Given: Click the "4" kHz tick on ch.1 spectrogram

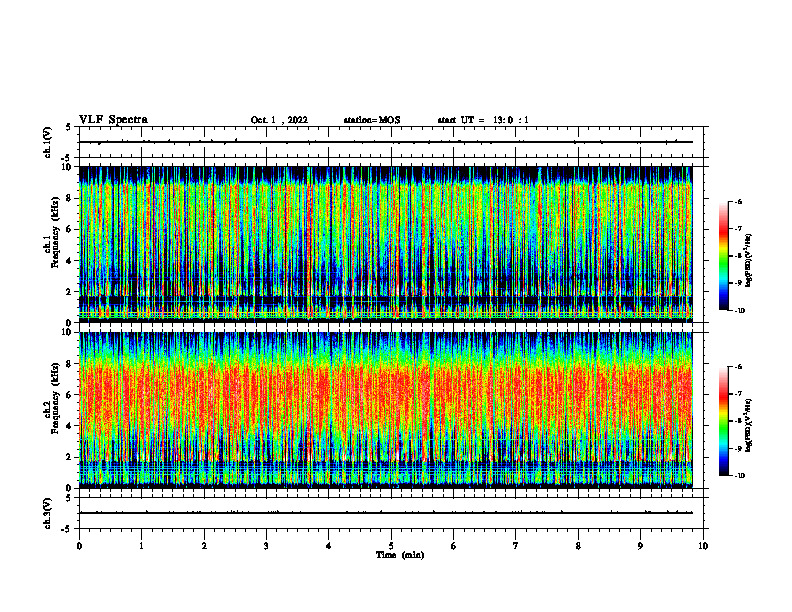Looking at the screenshot, I should (70, 261).
